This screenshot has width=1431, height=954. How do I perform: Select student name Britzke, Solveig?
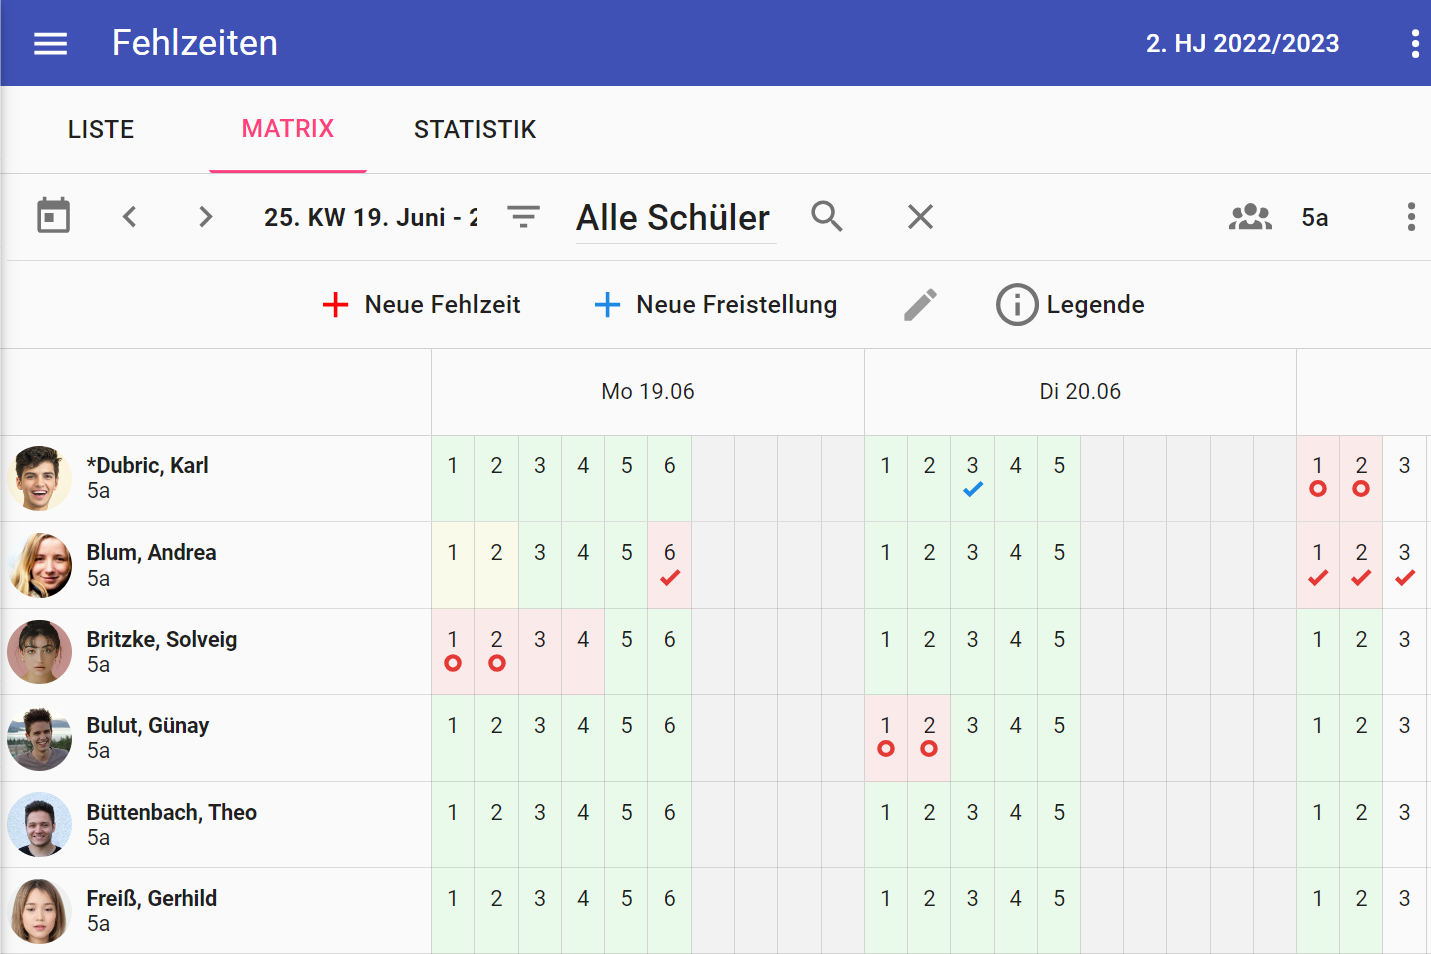pos(162,639)
